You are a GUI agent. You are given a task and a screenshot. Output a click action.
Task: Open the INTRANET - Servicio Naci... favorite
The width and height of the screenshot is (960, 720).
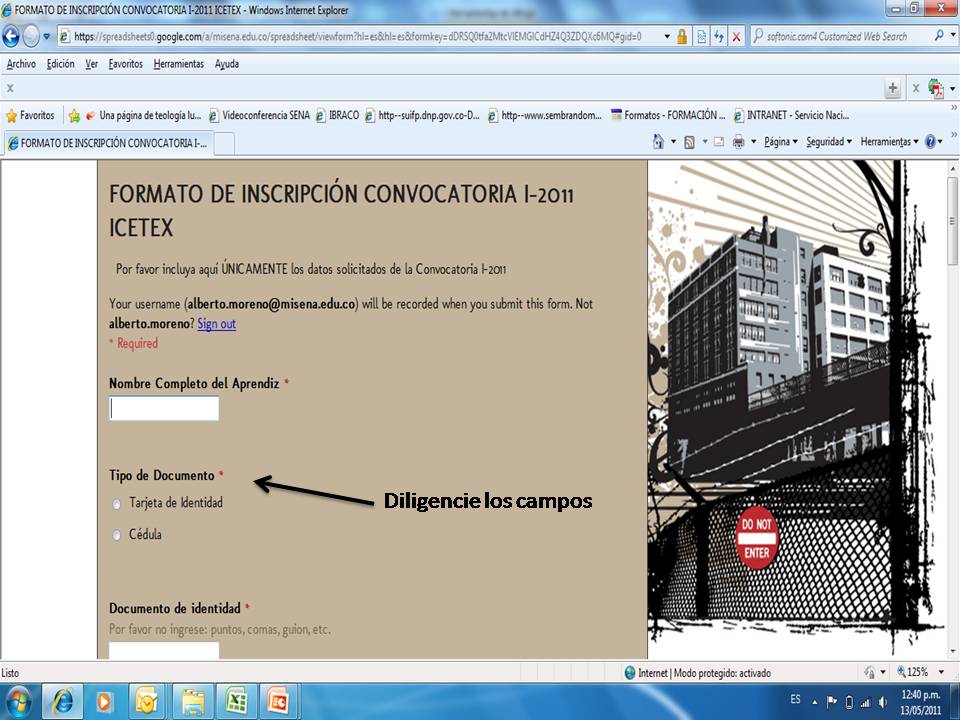791,115
